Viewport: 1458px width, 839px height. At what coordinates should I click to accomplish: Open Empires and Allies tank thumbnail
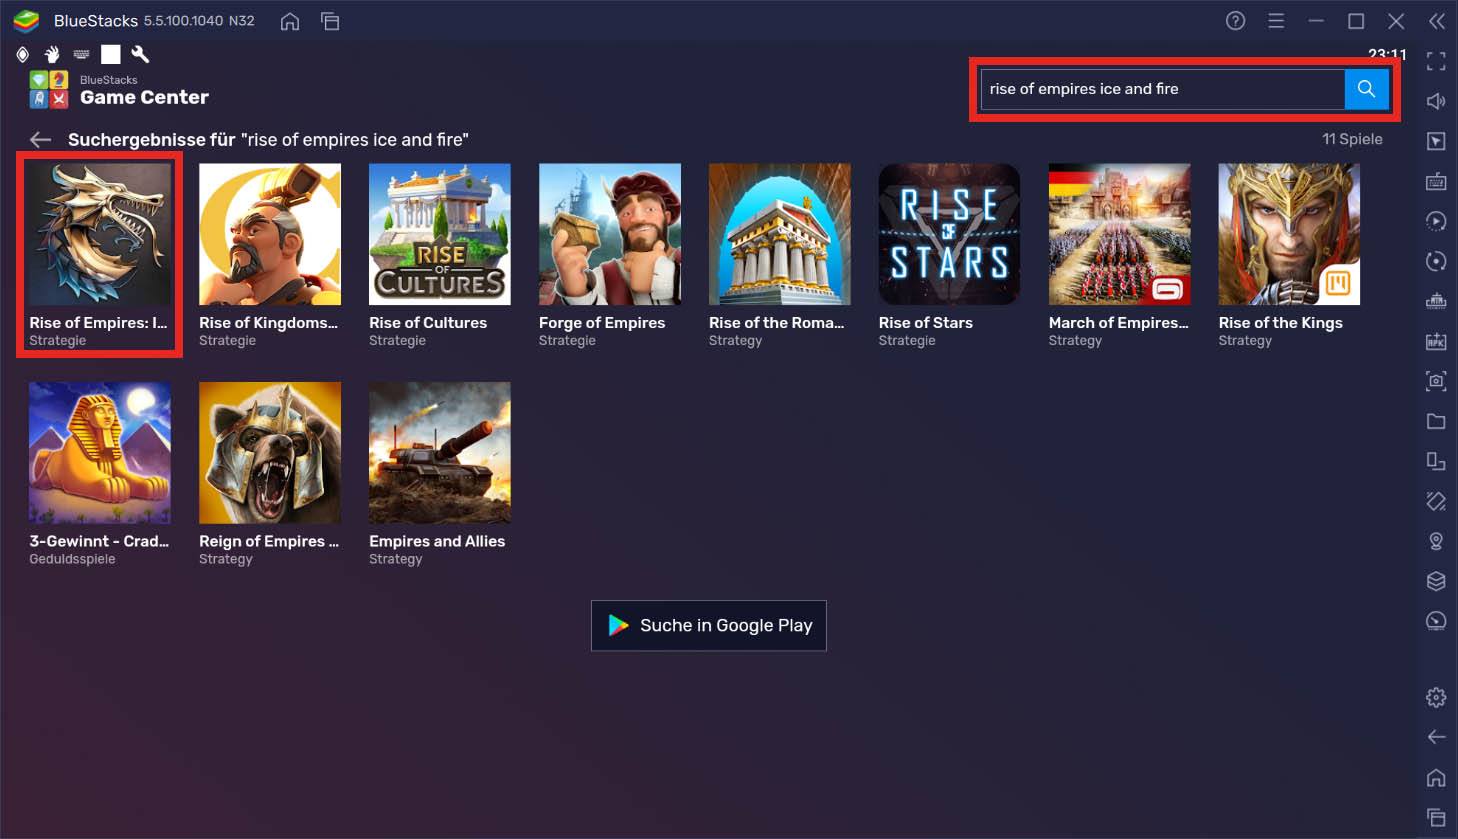point(440,453)
